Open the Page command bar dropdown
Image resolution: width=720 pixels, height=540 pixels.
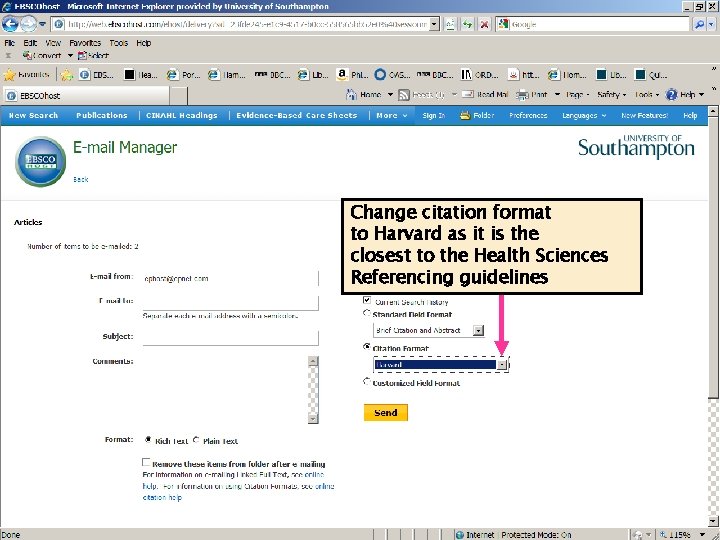point(577,95)
